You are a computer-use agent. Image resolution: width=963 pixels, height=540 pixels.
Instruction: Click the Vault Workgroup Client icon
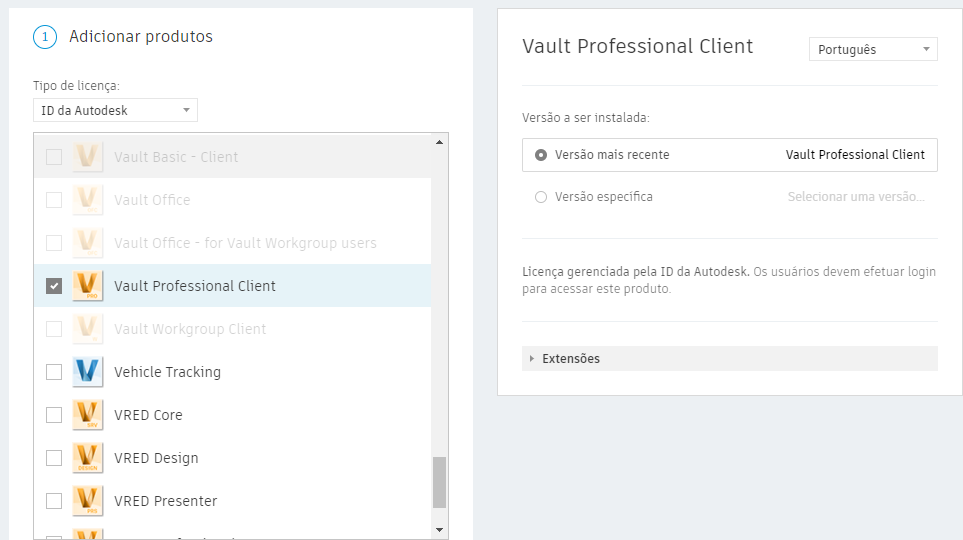[88, 329]
